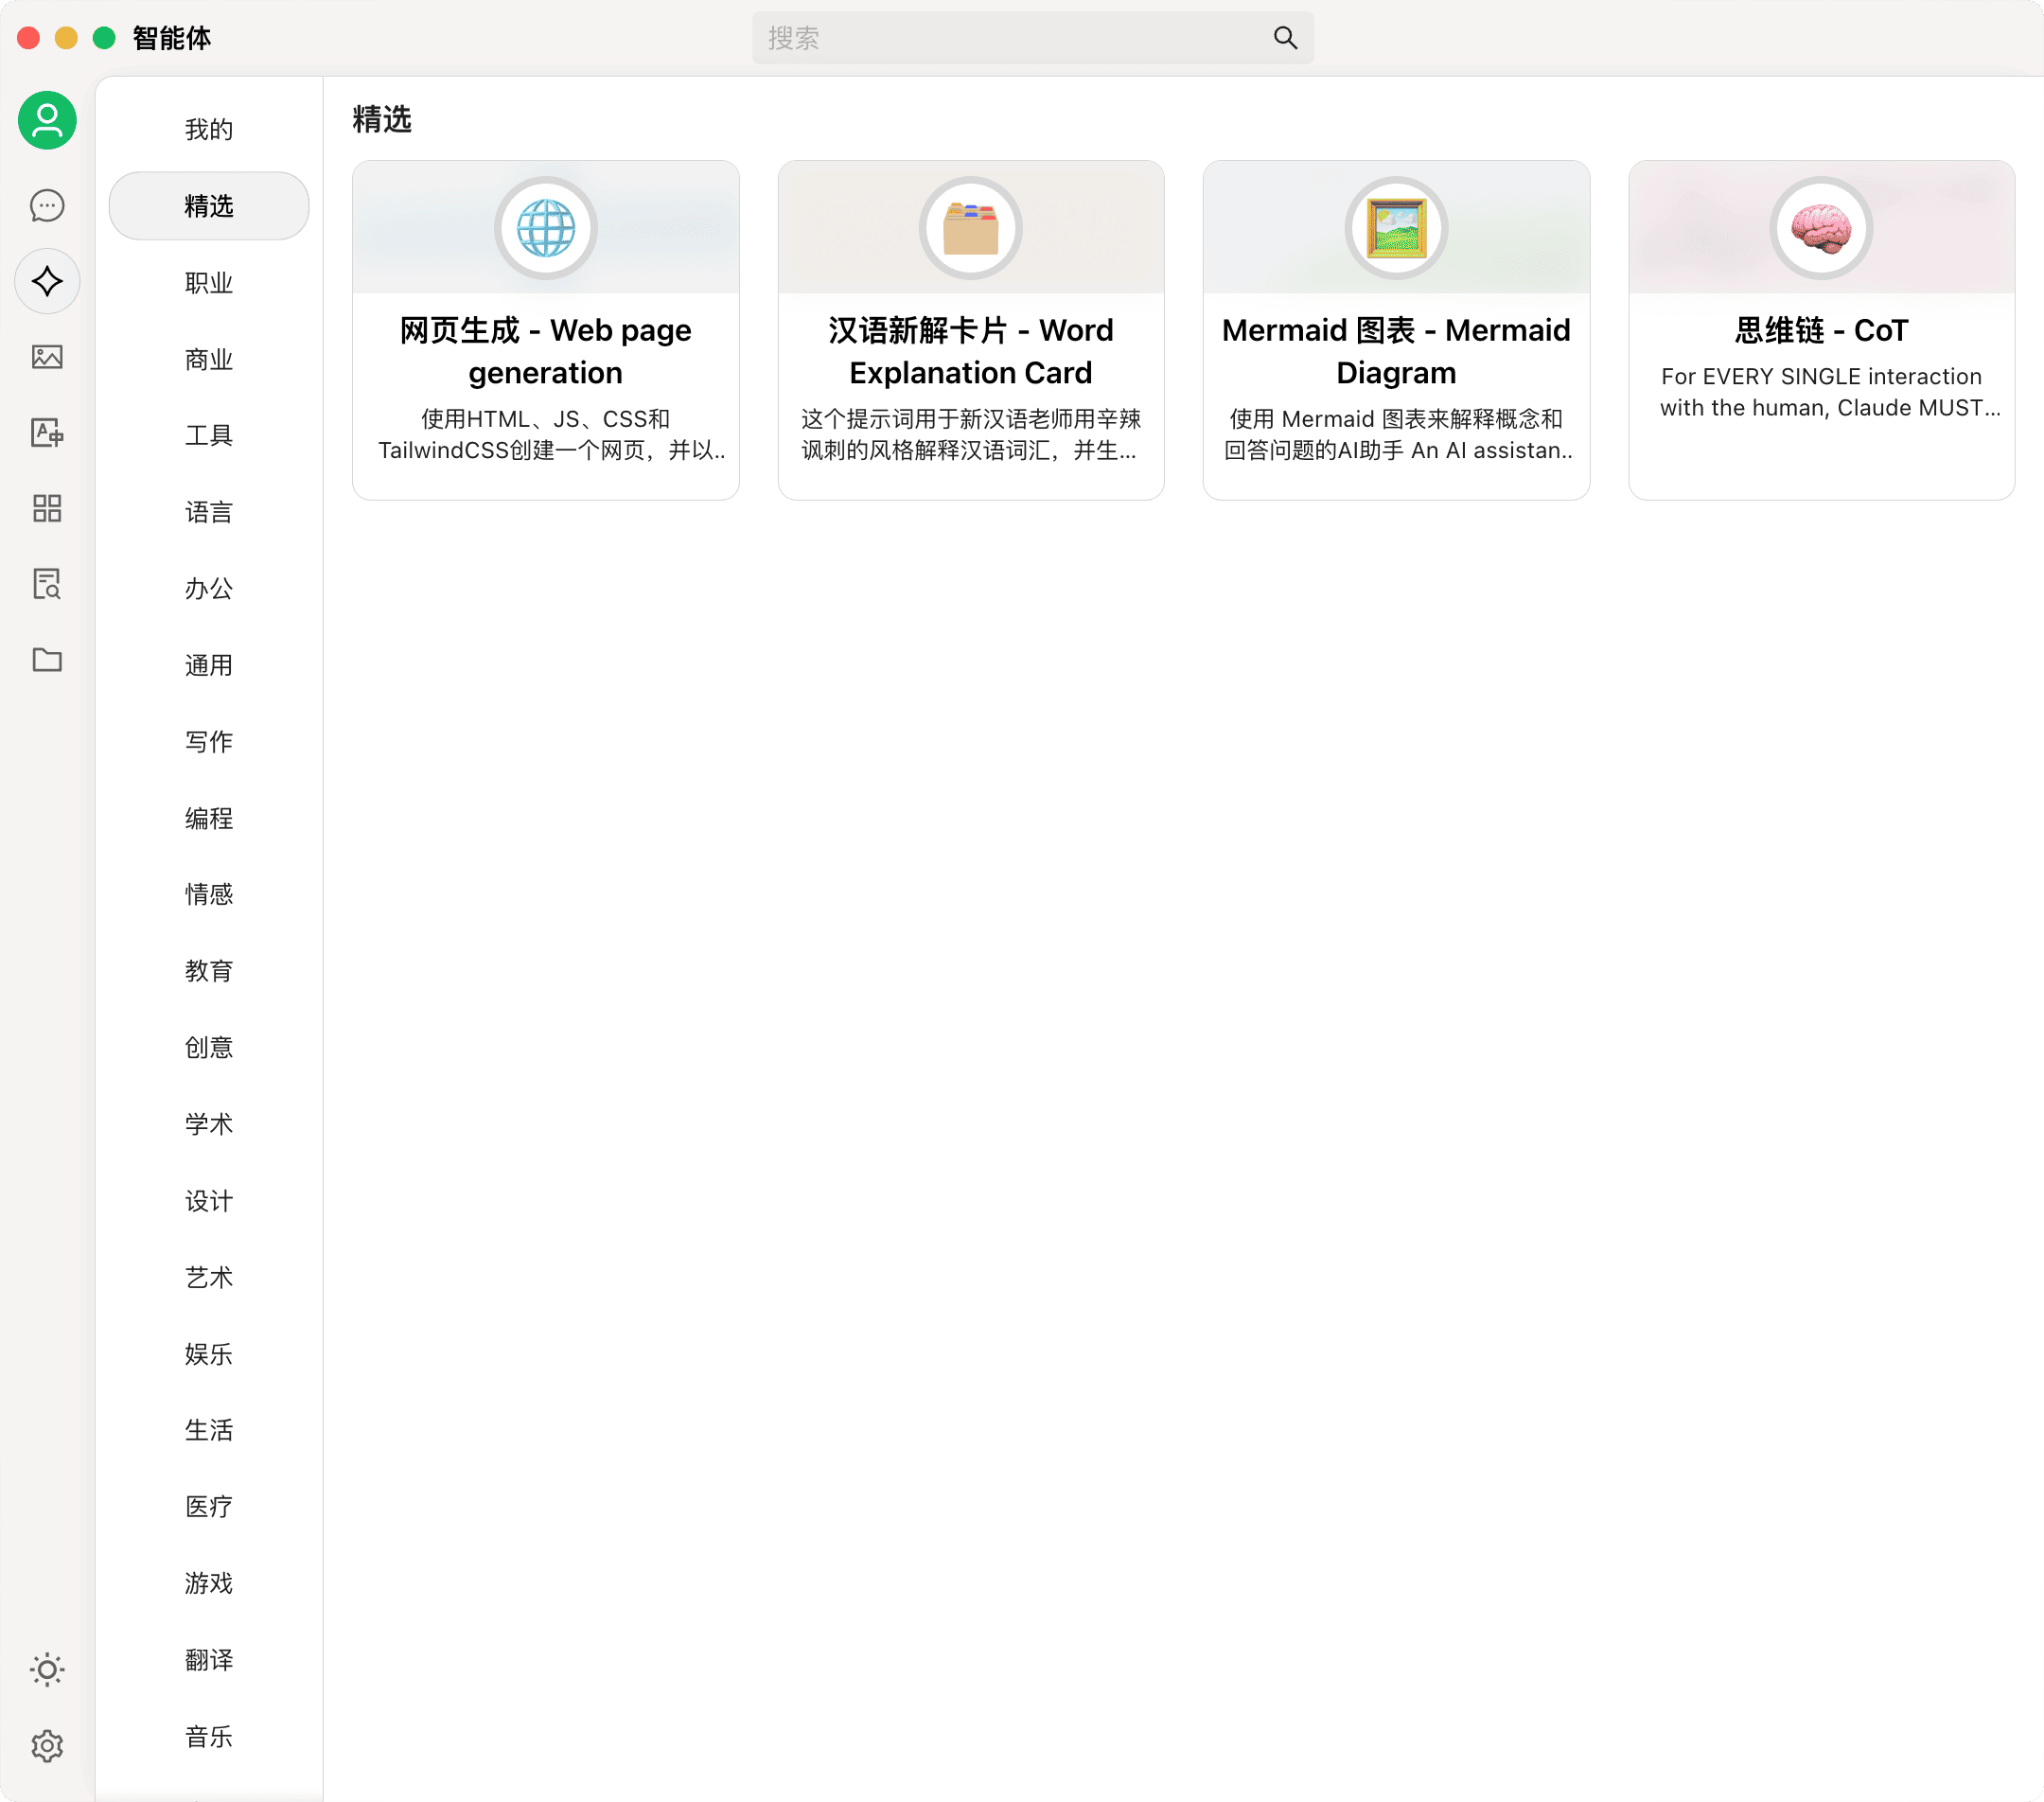
Task: Click the search magnifier icon
Action: pyautogui.click(x=1284, y=37)
